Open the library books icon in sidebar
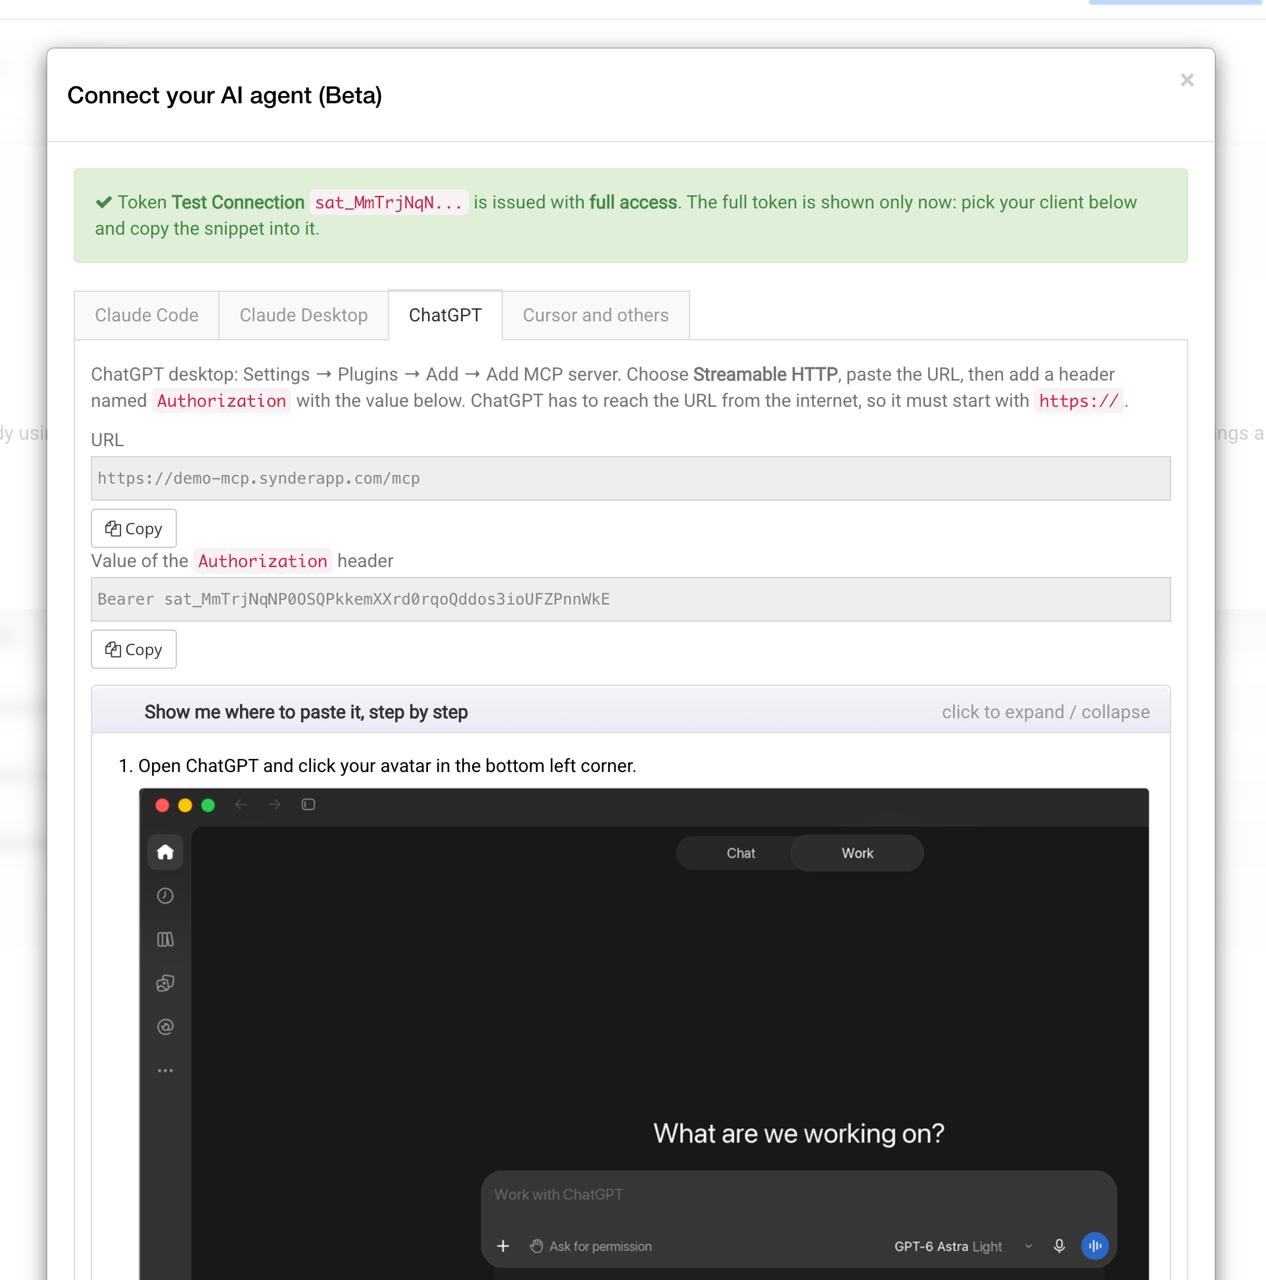 pyautogui.click(x=166, y=939)
